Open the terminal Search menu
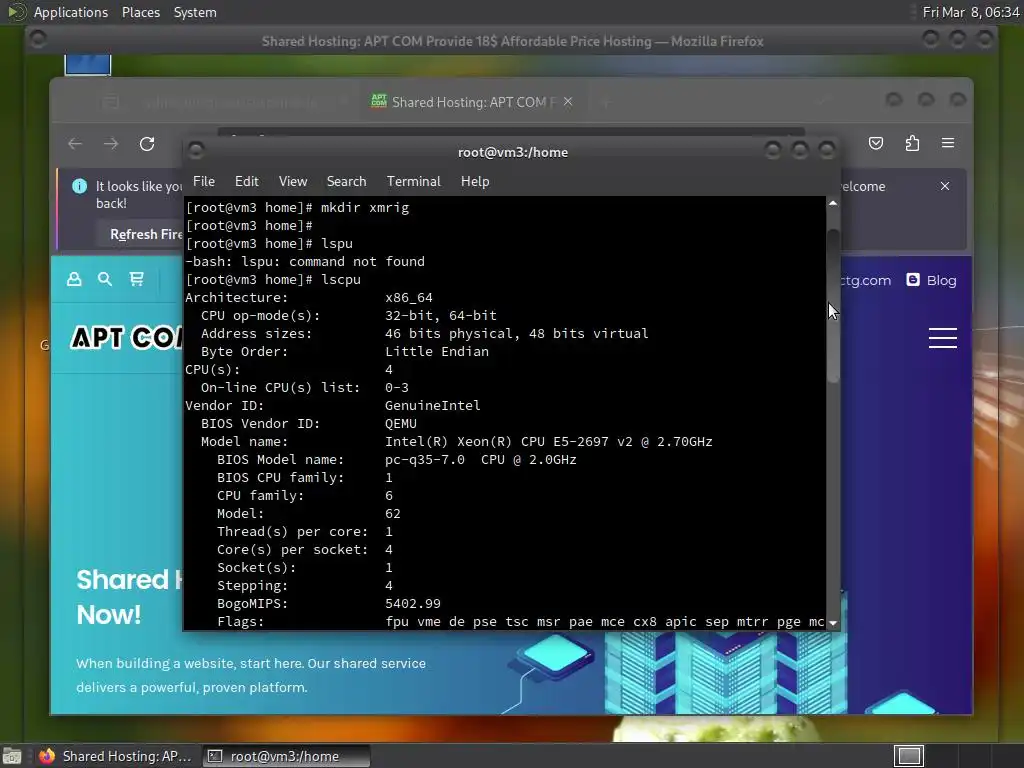Image resolution: width=1024 pixels, height=768 pixels. [x=346, y=182]
